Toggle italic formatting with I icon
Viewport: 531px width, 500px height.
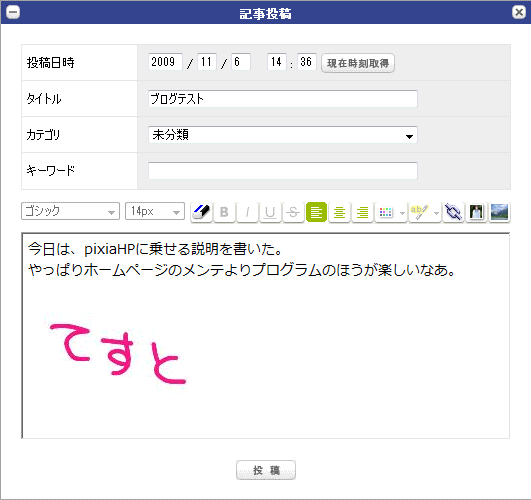pos(247,212)
